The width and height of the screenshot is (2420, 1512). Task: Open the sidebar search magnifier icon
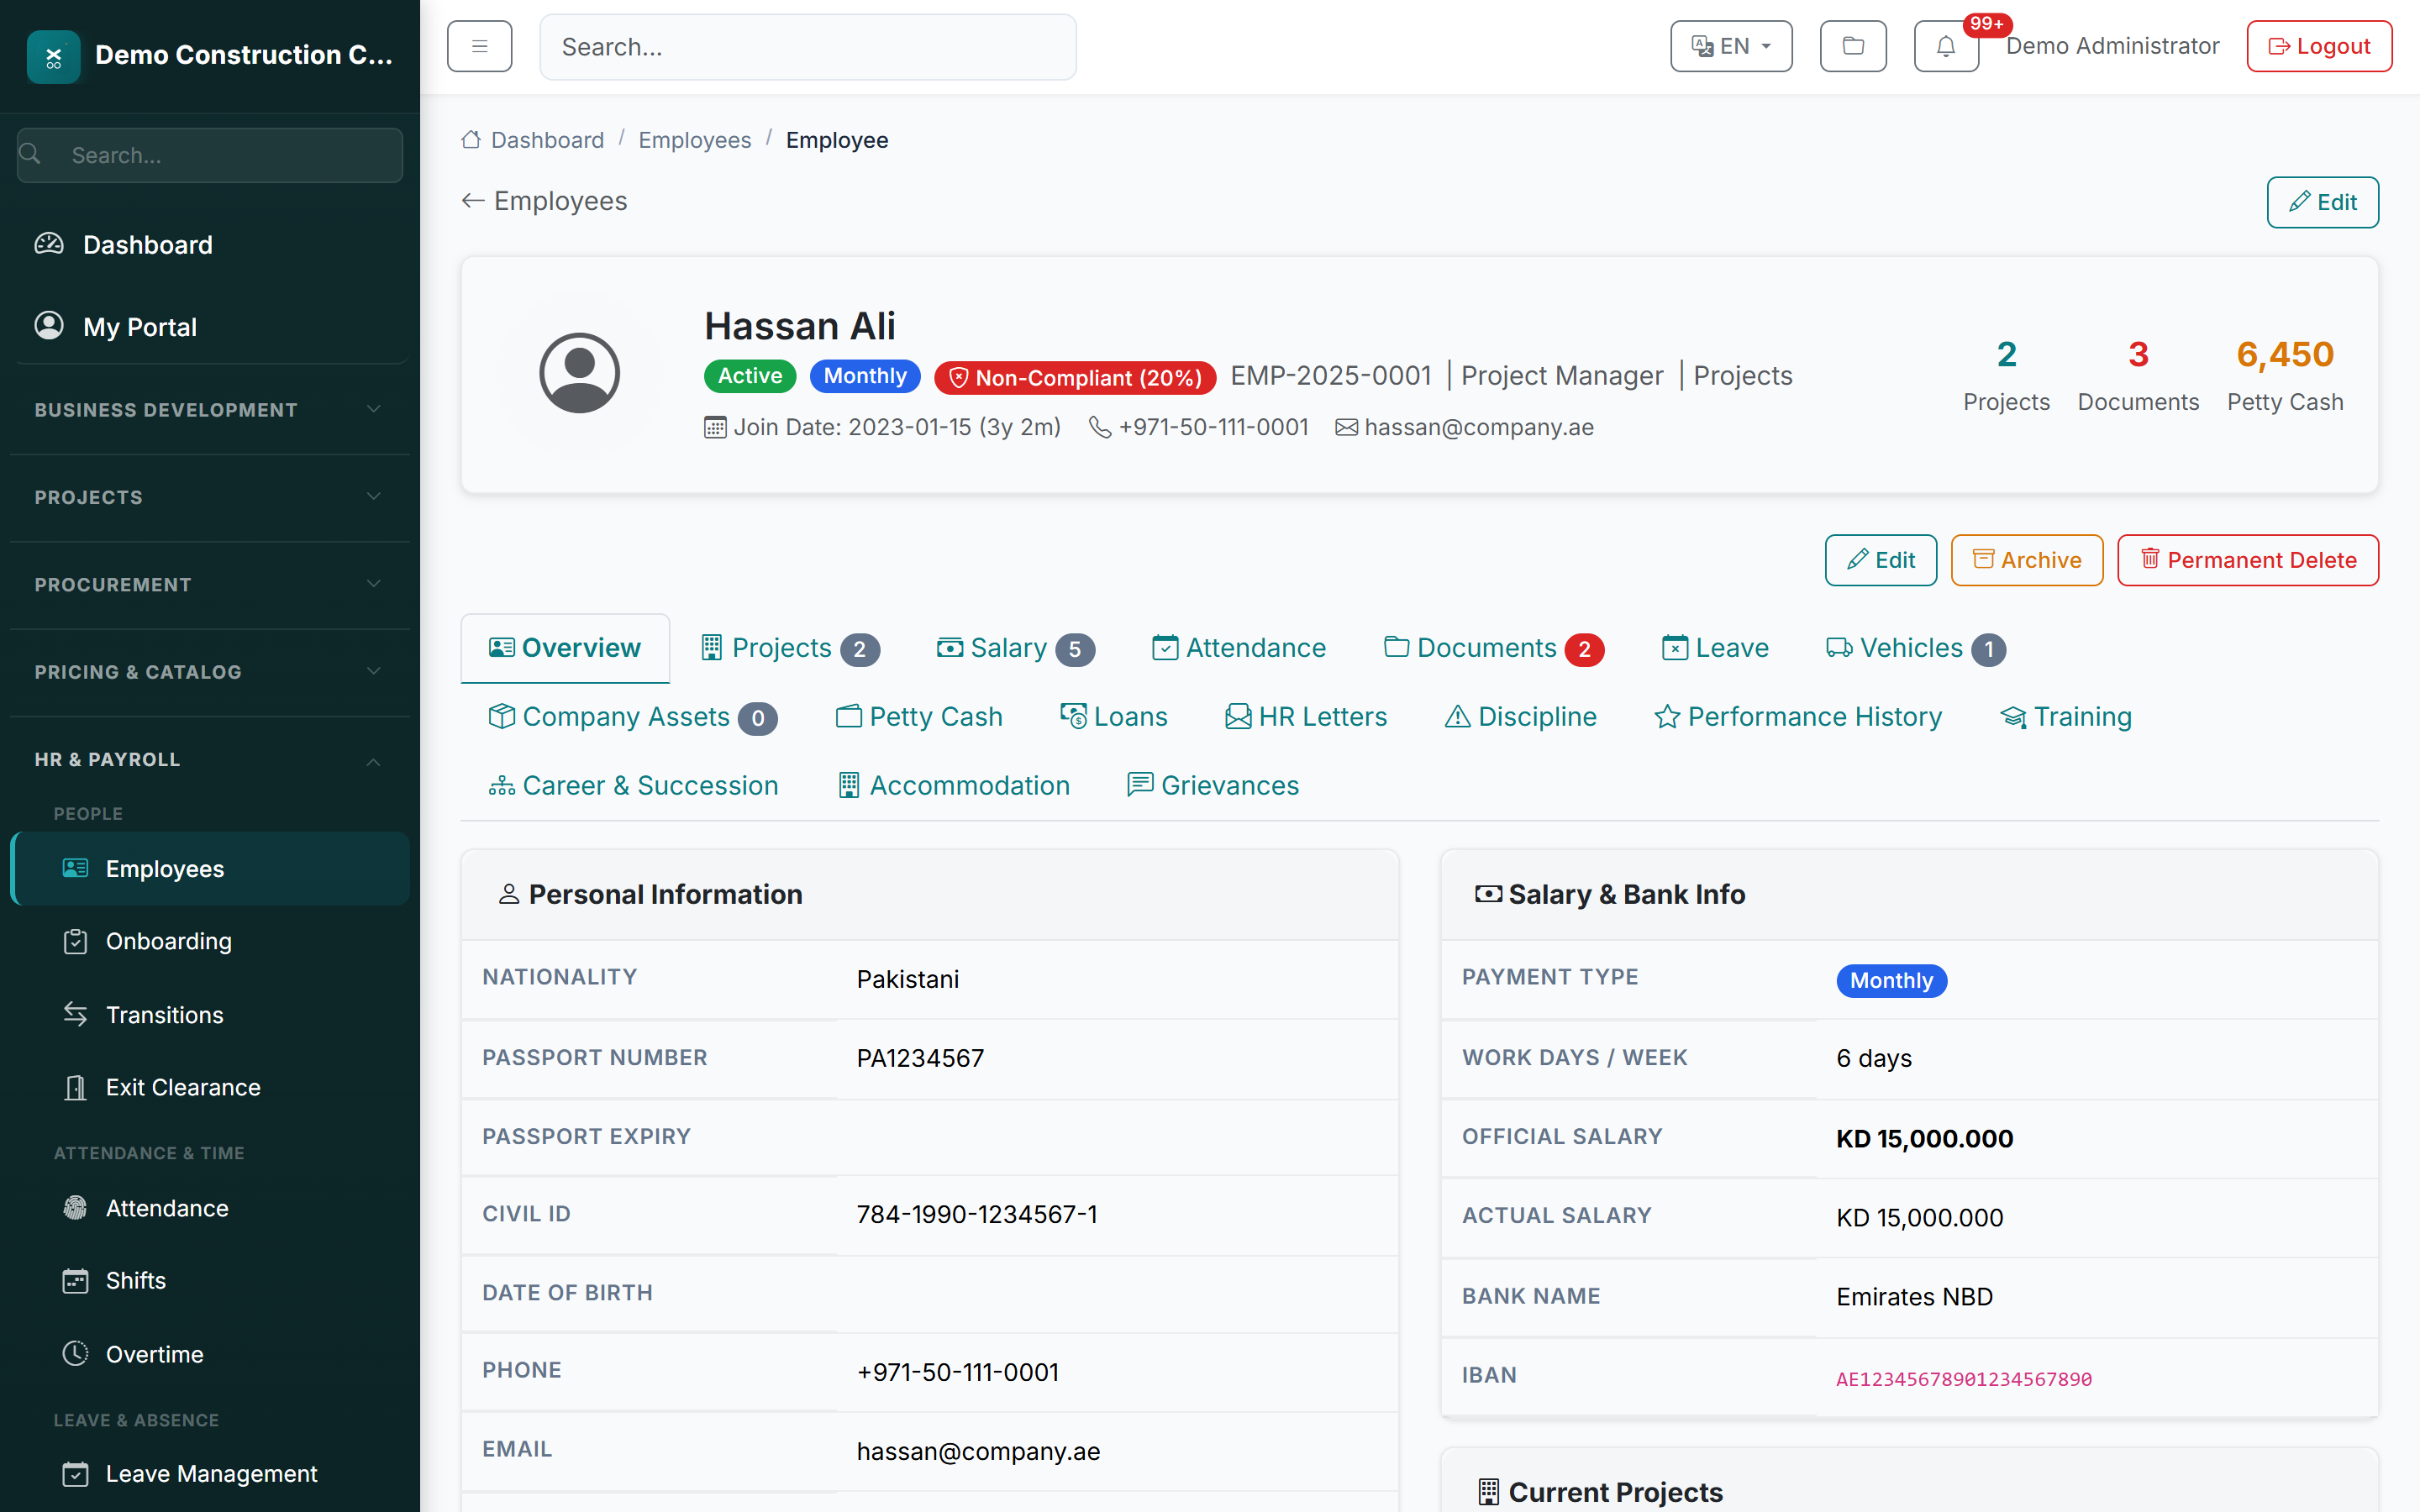point(30,155)
